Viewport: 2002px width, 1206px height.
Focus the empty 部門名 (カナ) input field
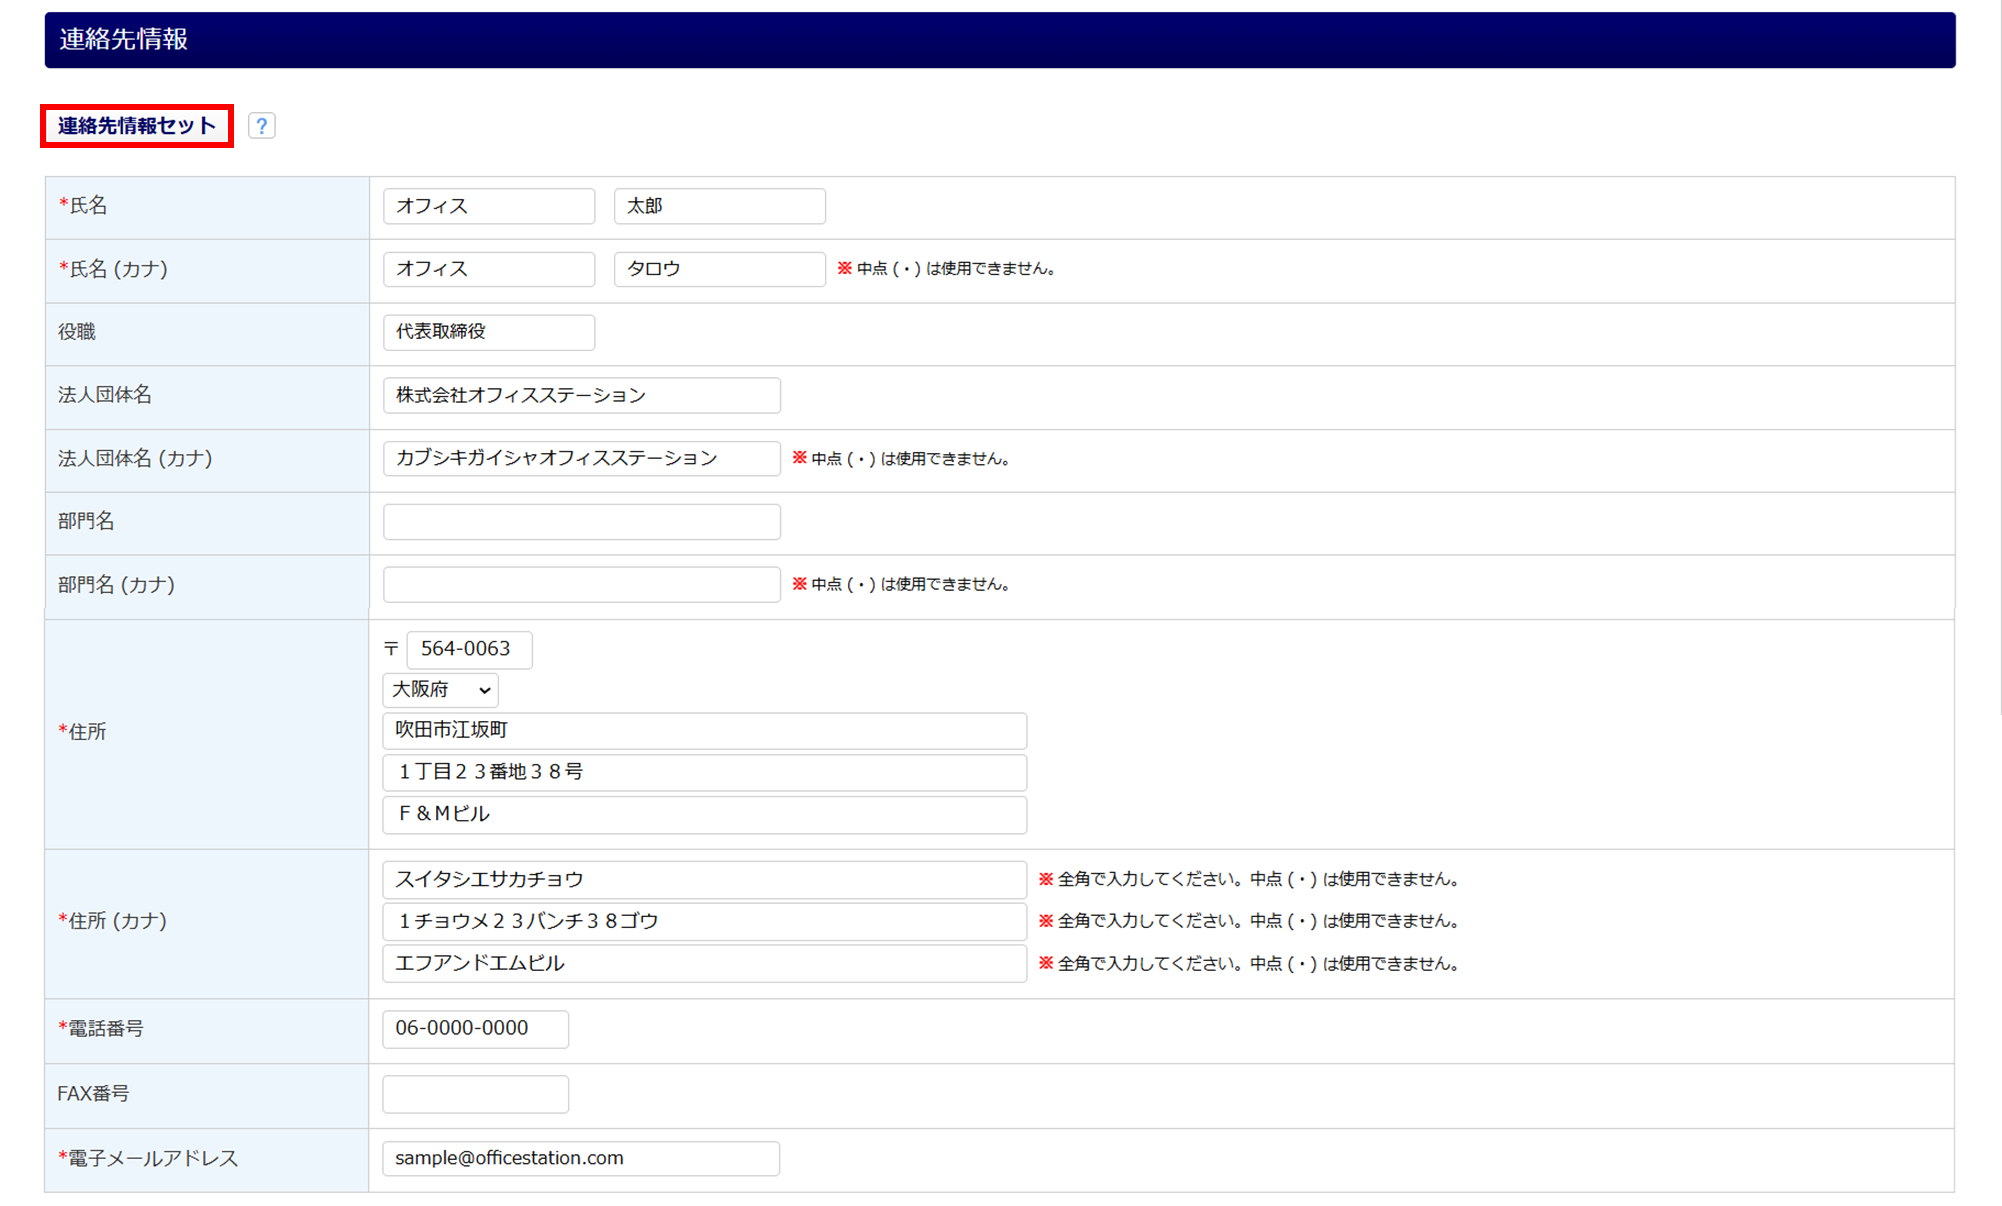coord(581,585)
